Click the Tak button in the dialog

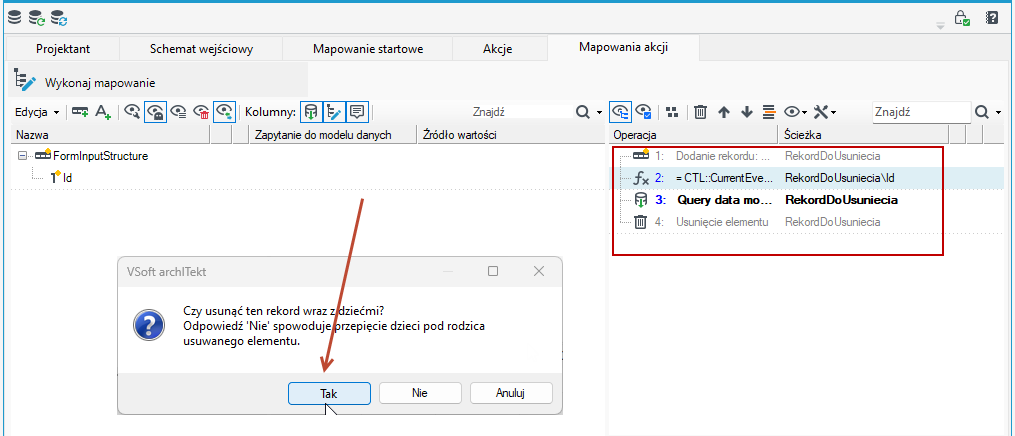[x=329, y=393]
